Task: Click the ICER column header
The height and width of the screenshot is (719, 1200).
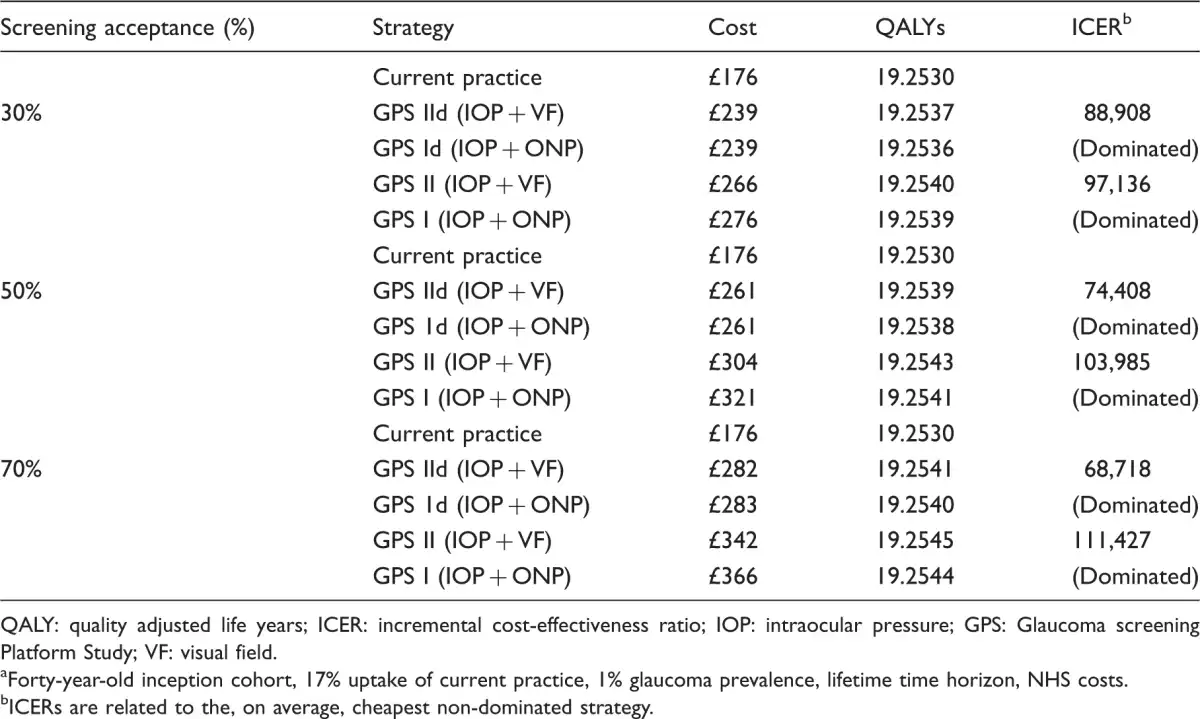Action: (x=1100, y=27)
